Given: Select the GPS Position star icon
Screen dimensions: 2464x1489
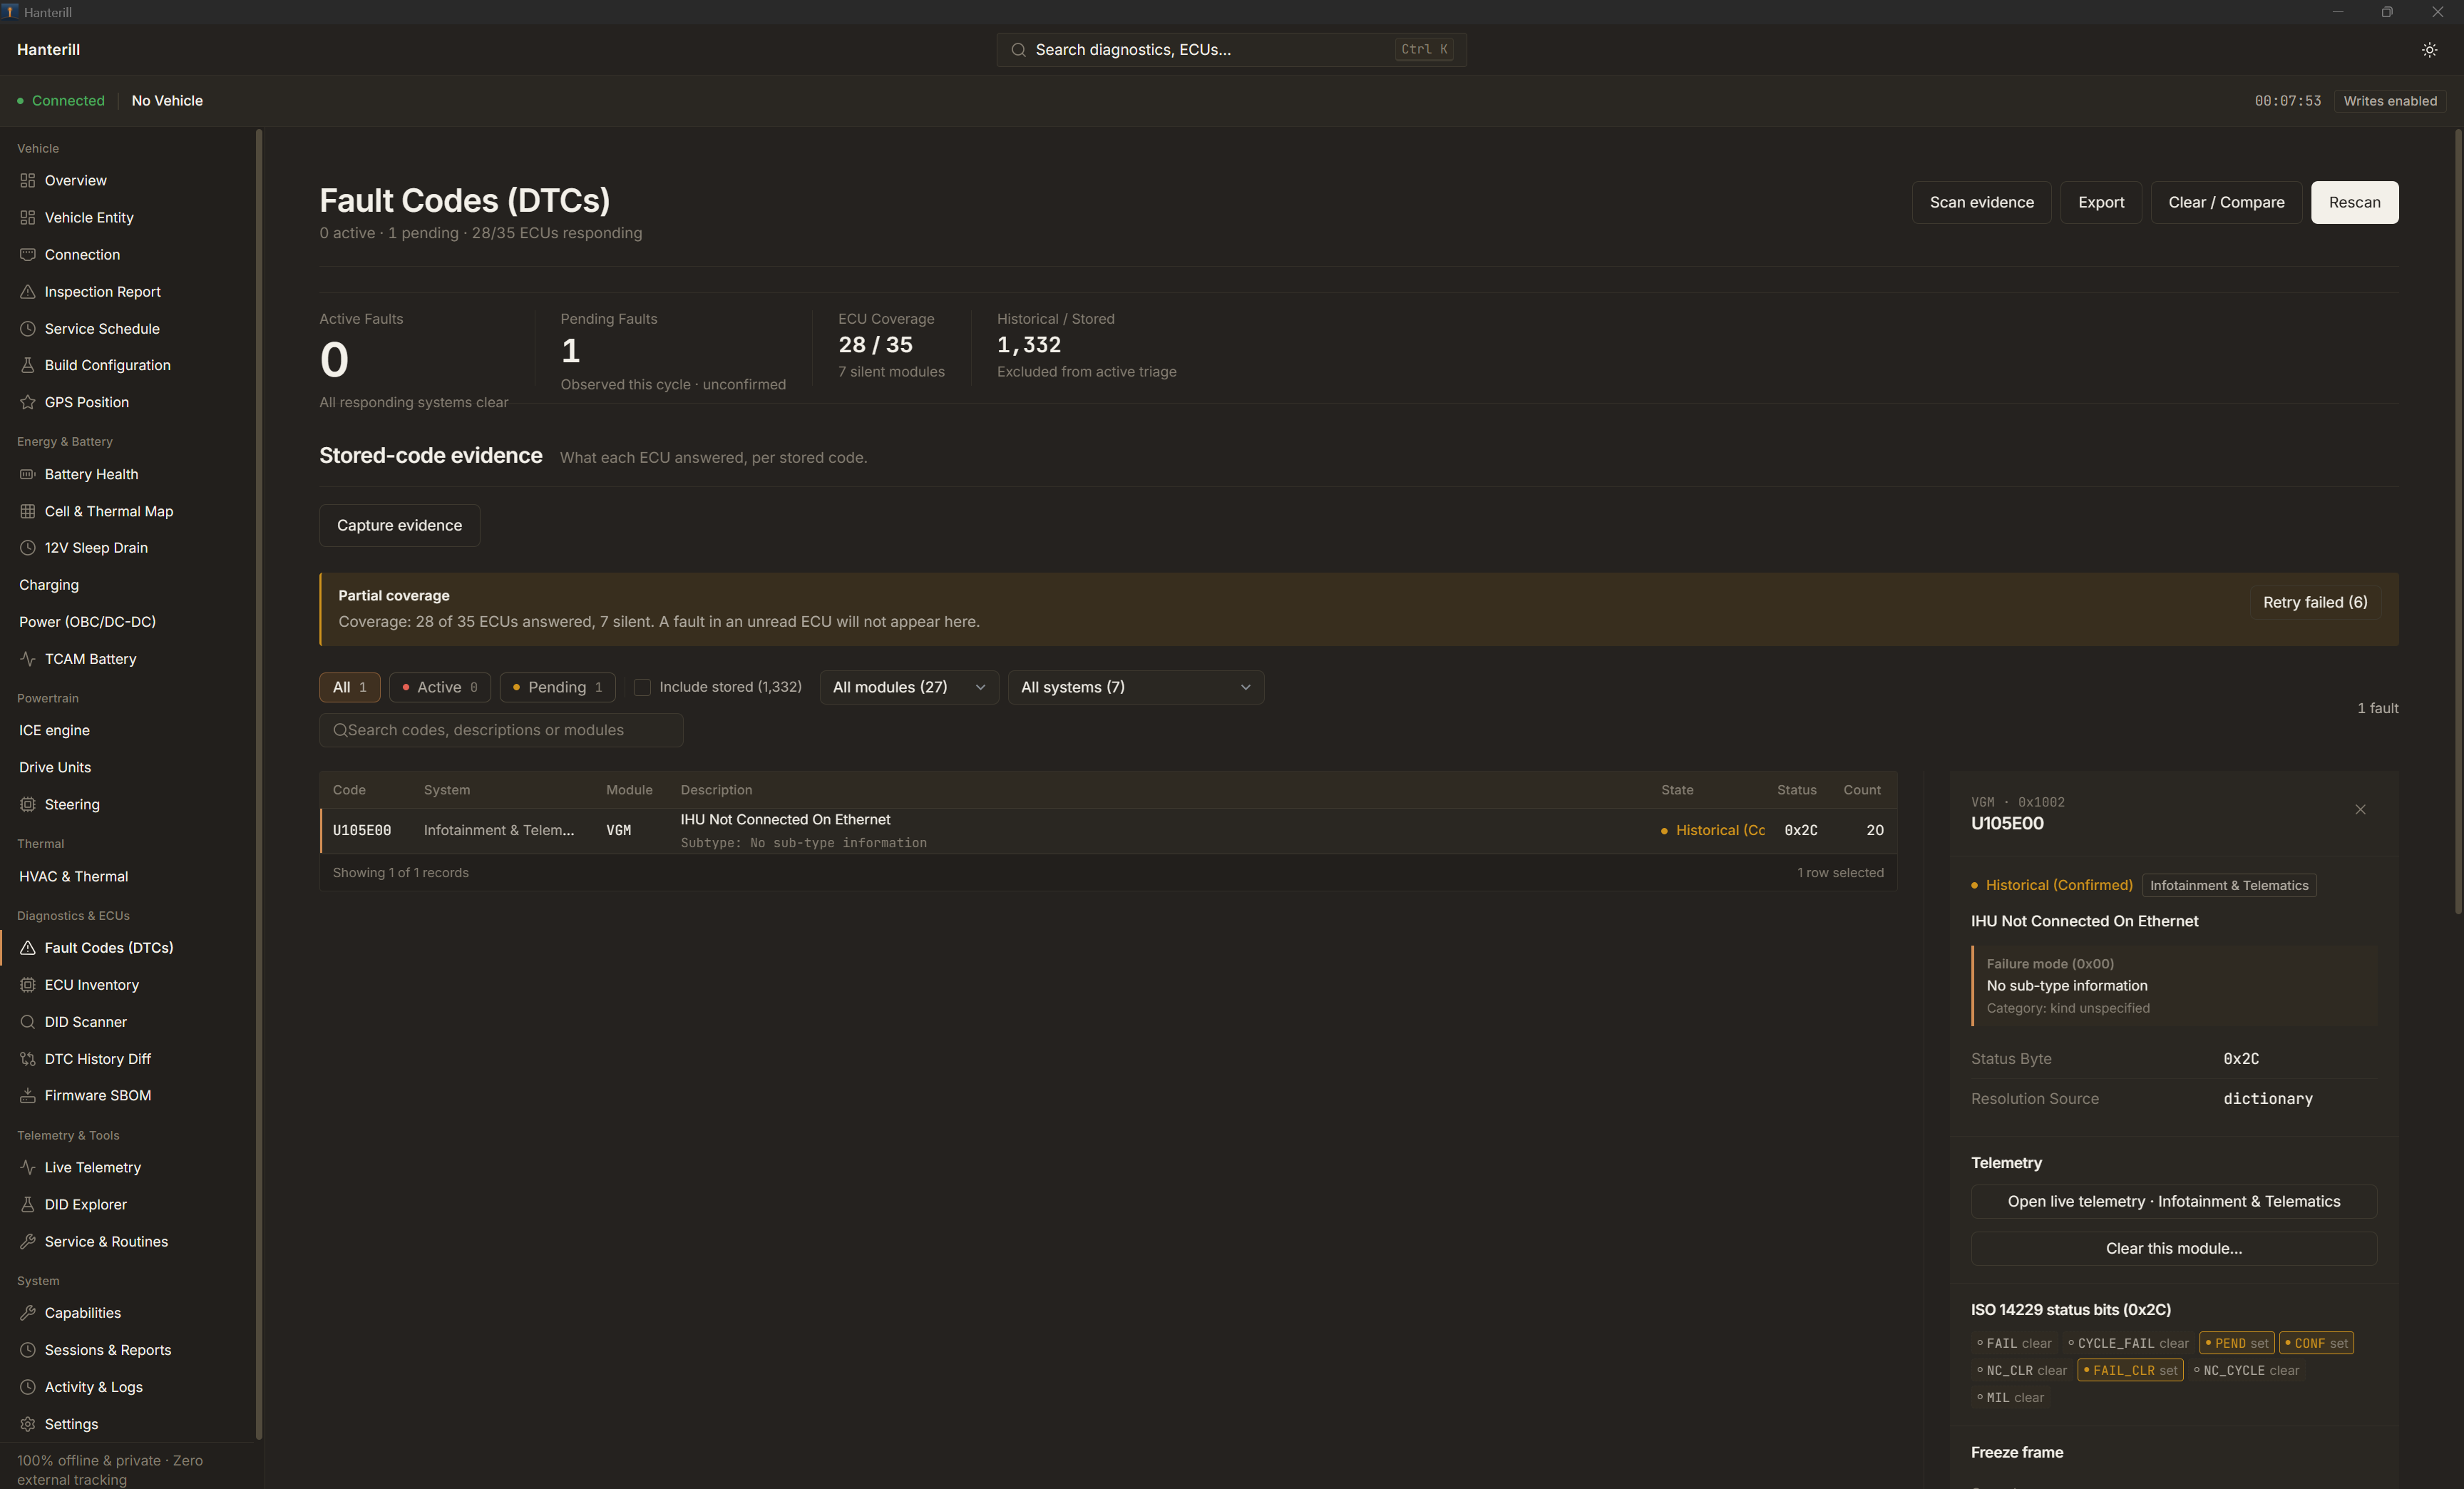Looking at the screenshot, I should [x=28, y=402].
